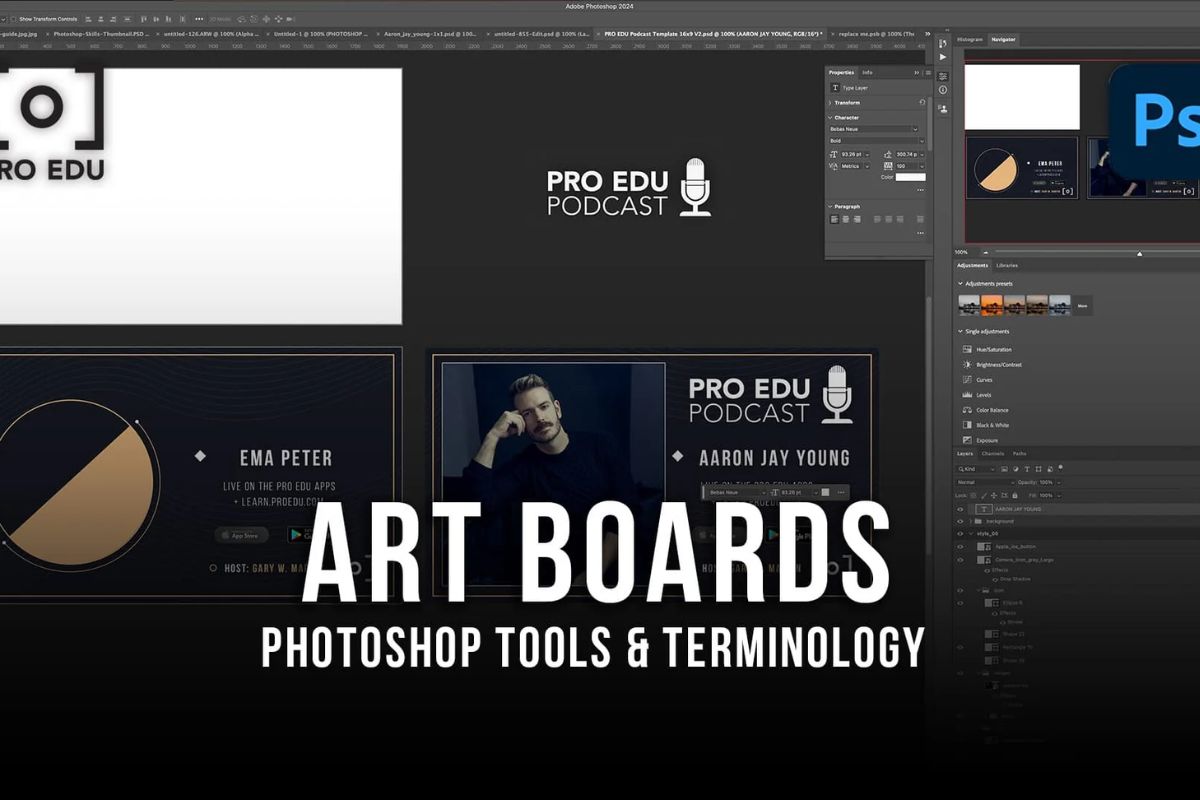Open the Actions play dock icon
The image size is (1200, 800).
tap(942, 57)
